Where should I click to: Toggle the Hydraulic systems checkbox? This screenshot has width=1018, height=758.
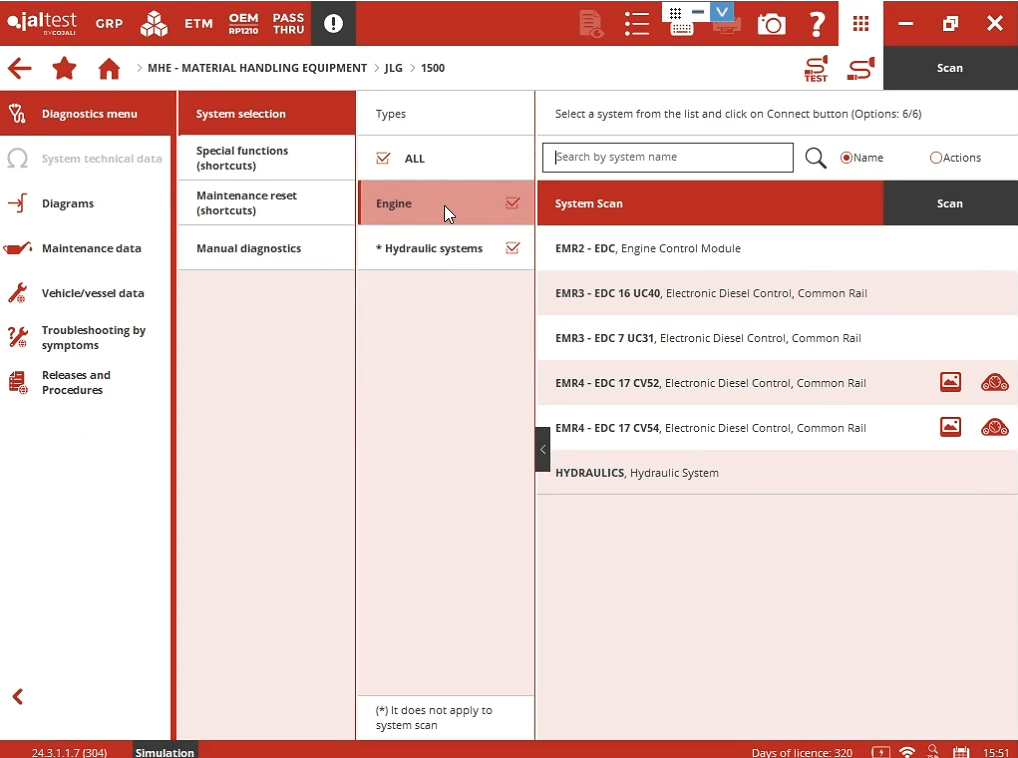513,248
